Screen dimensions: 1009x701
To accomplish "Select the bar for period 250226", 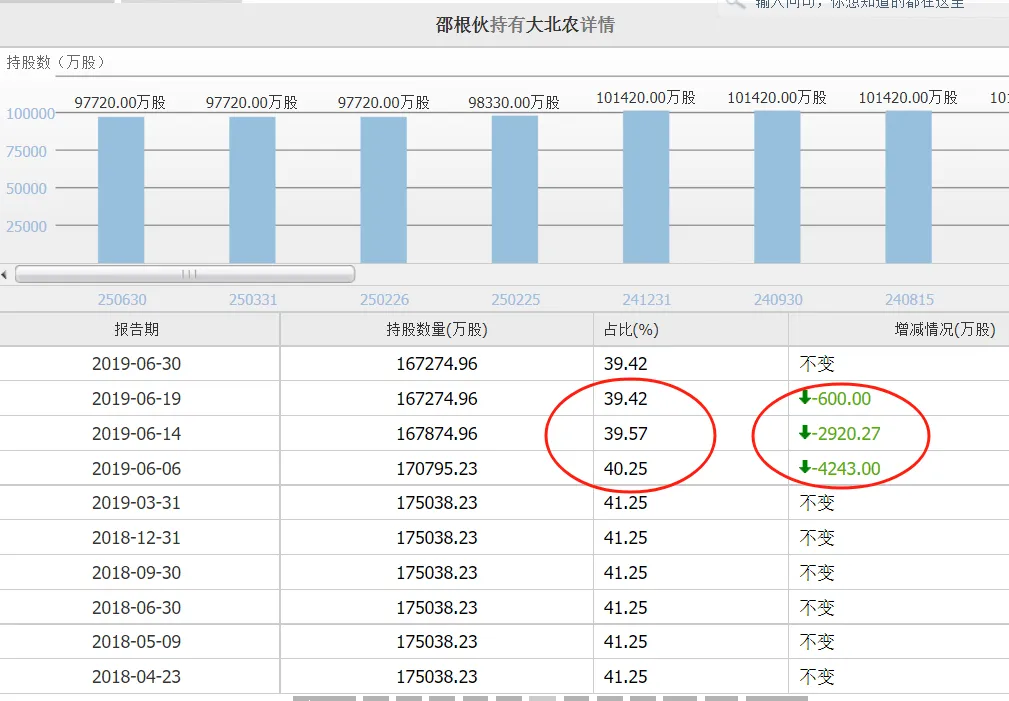I will click(x=384, y=190).
